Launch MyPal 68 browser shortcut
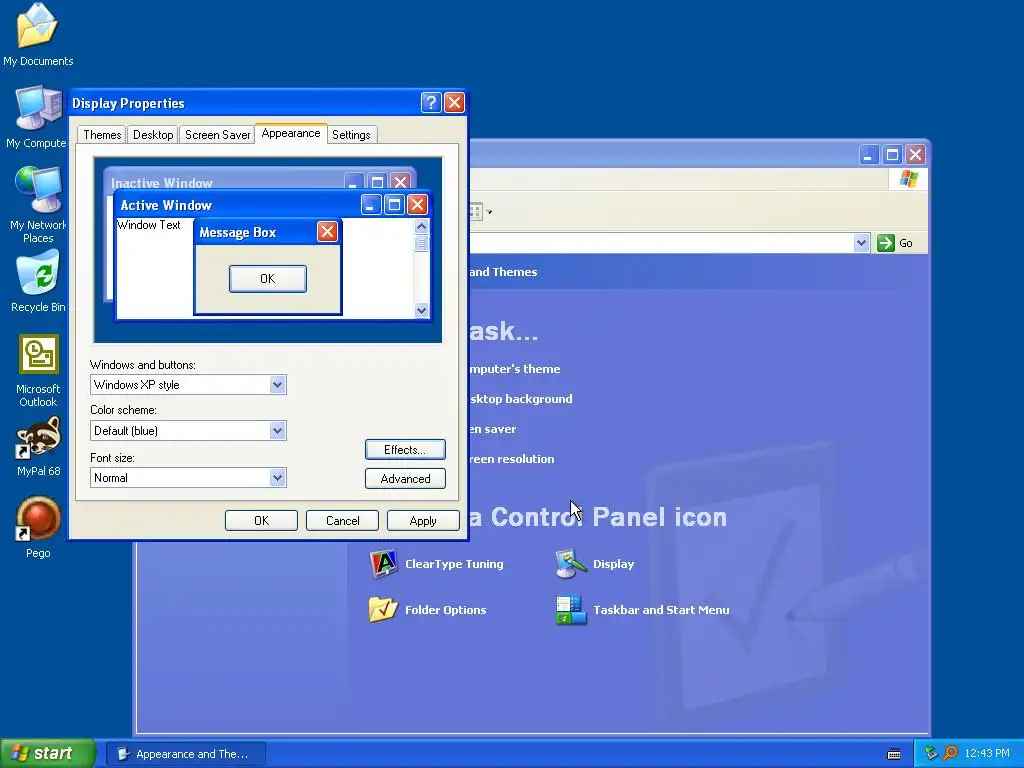Screen dimensions: 1024x768 [38, 447]
